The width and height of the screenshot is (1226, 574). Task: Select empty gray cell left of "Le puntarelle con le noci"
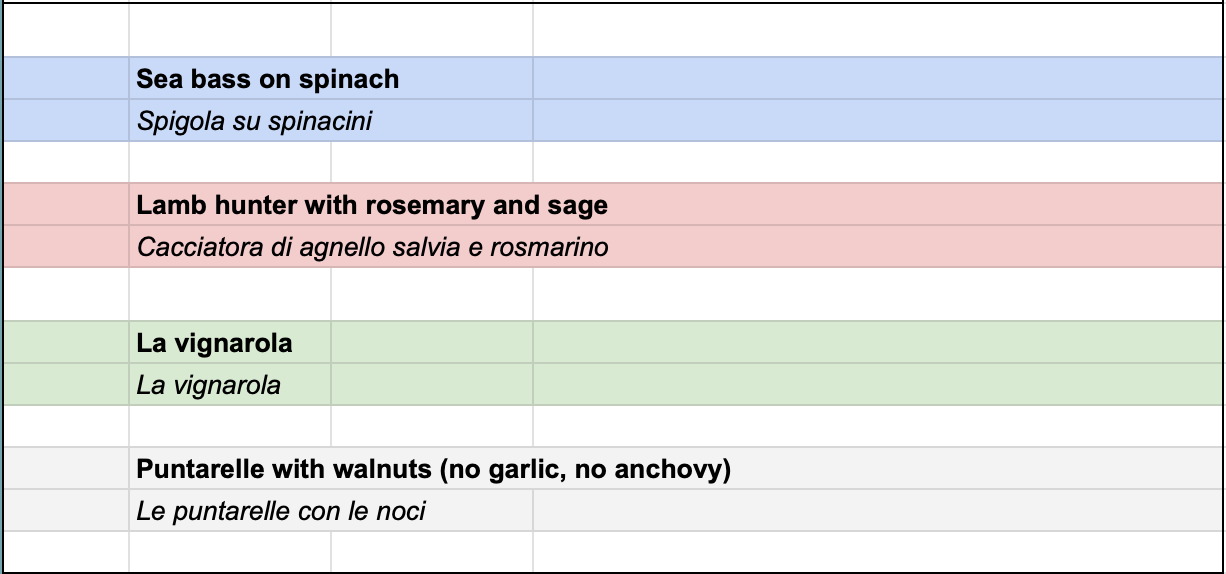coord(66,511)
